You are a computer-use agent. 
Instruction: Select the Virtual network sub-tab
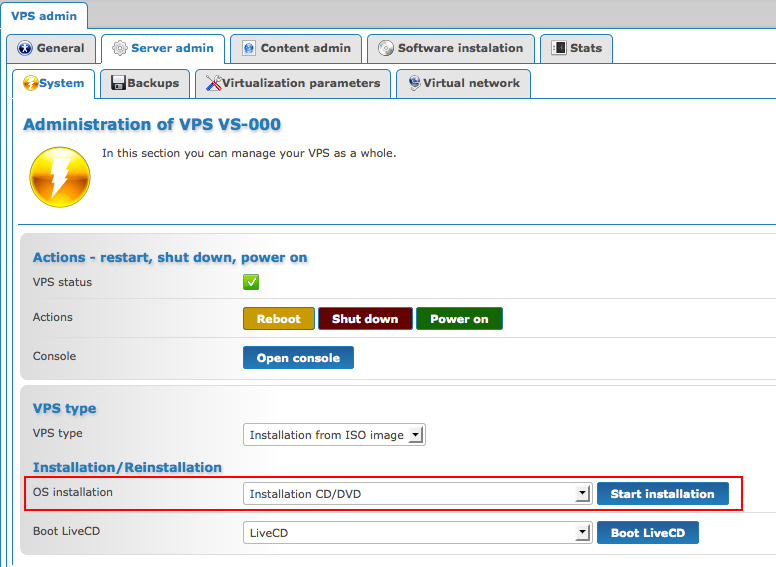[464, 84]
